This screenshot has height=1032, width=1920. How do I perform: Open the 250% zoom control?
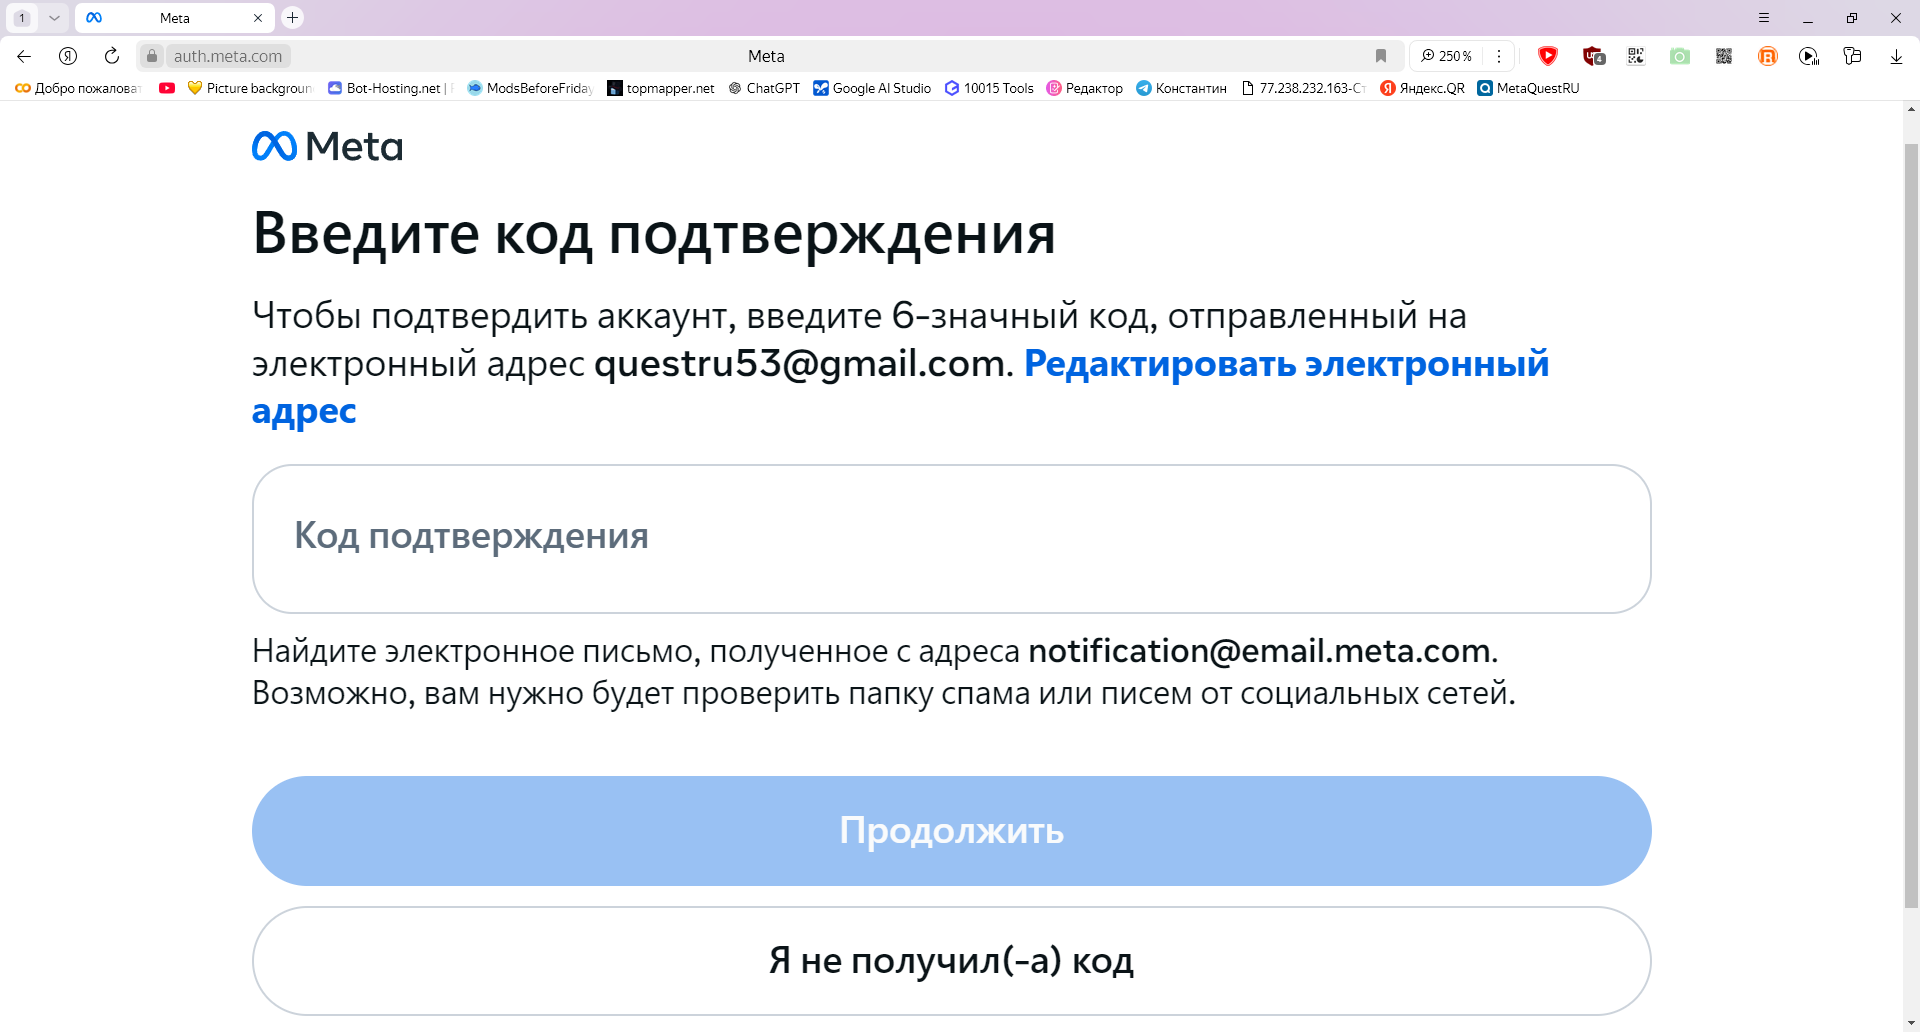pos(1447,56)
